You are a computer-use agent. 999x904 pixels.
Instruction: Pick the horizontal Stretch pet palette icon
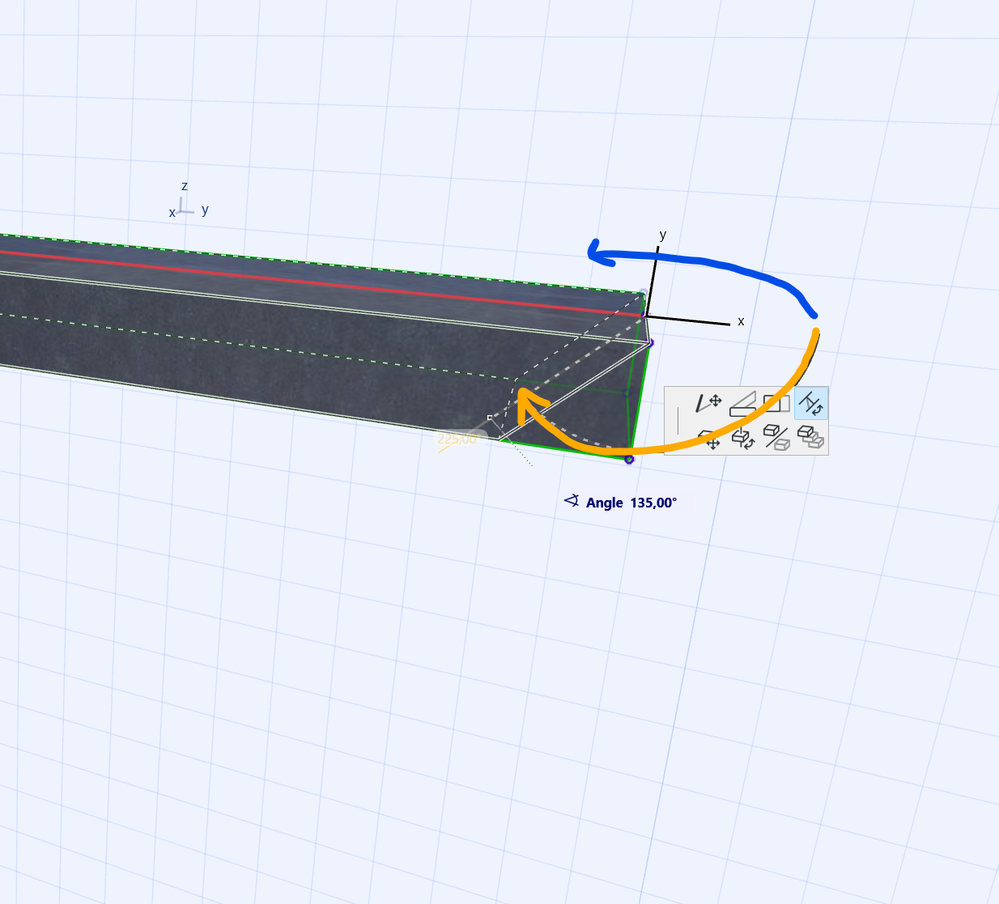tap(777, 403)
